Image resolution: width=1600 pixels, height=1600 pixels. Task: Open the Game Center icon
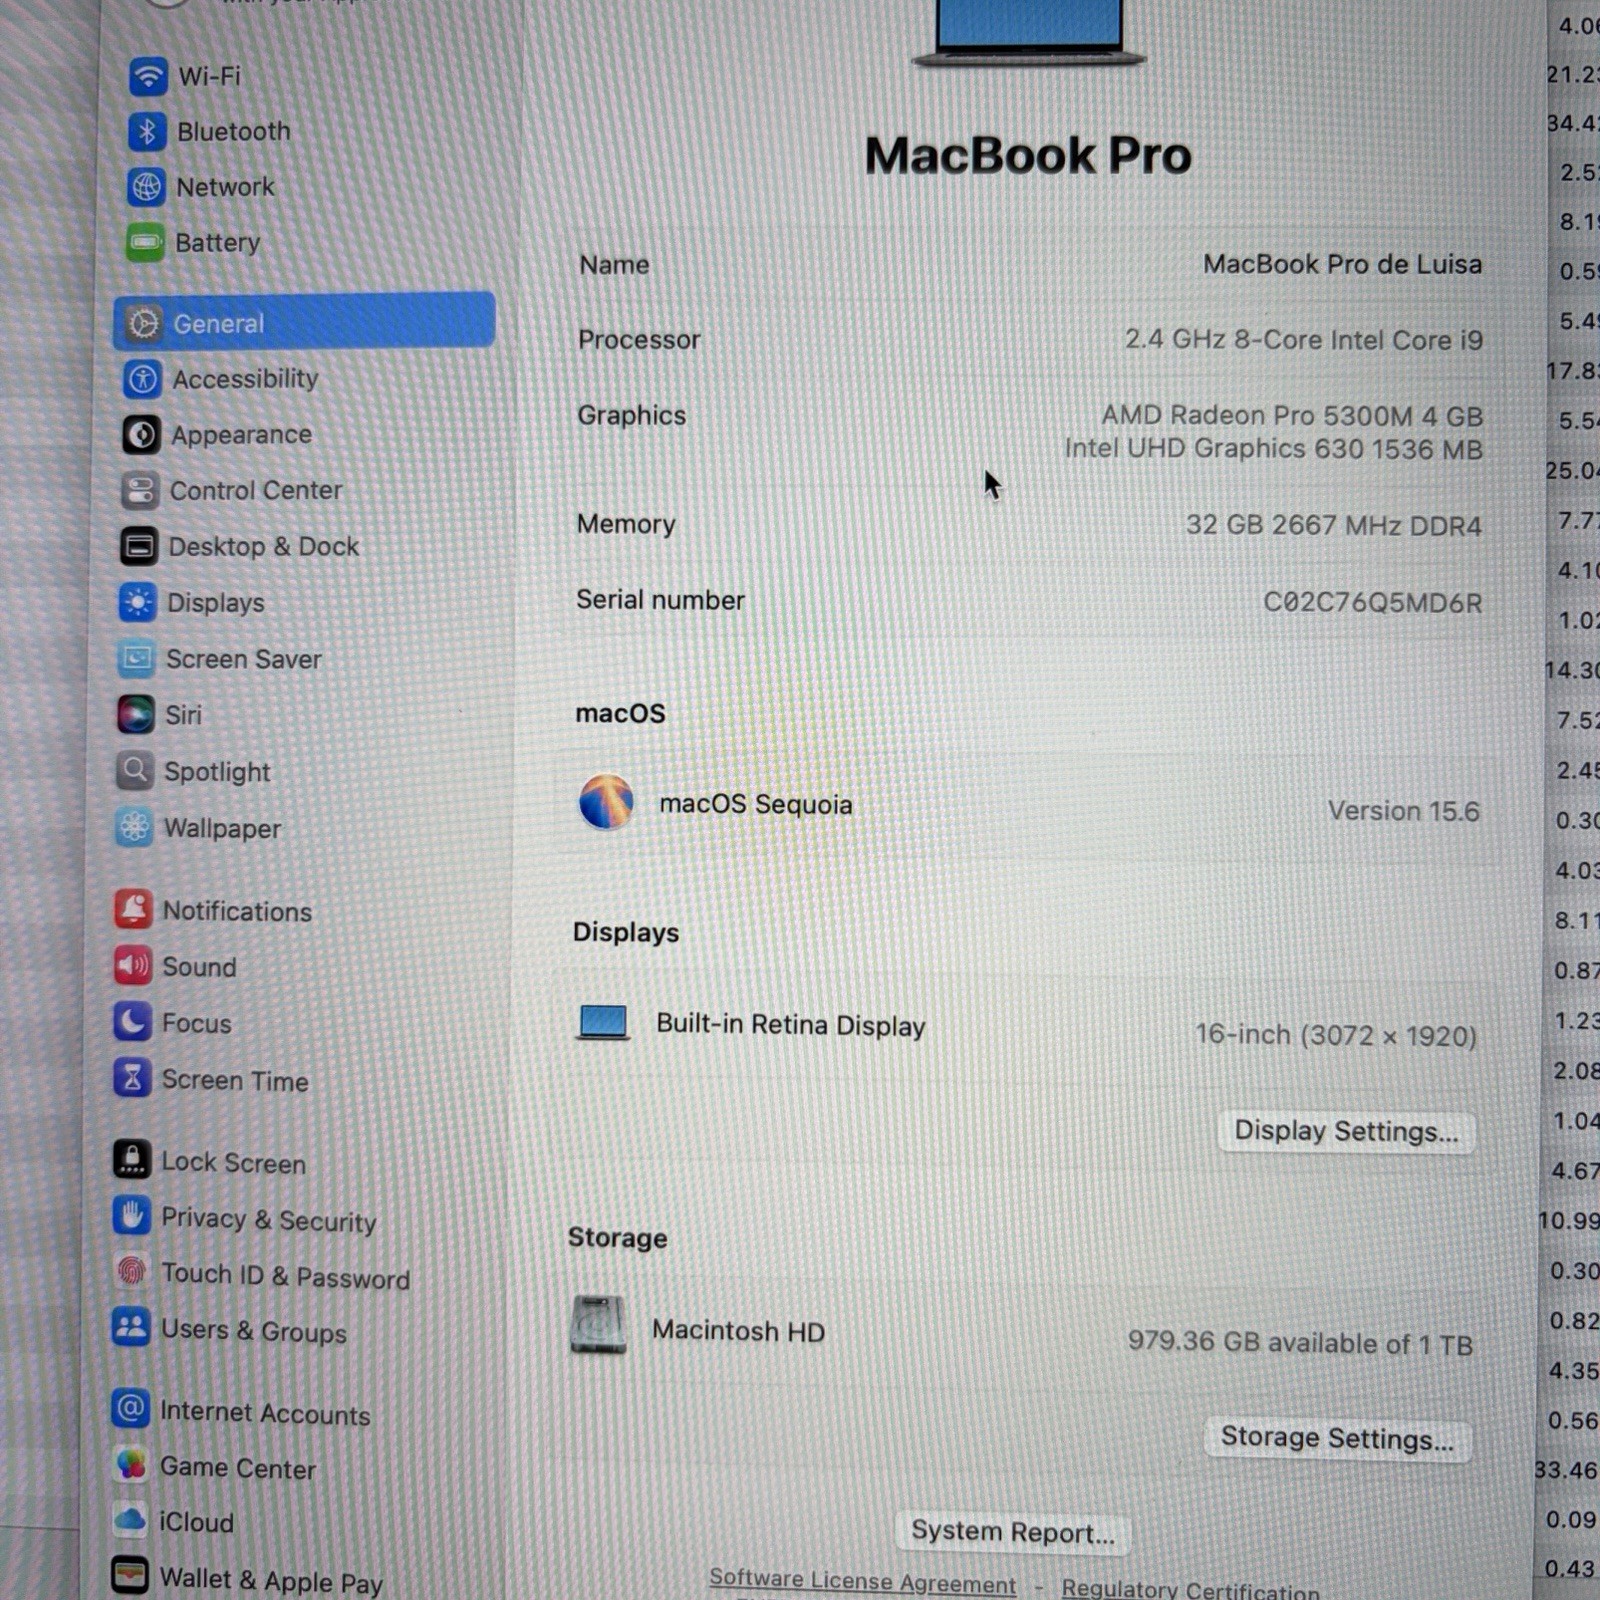point(130,1465)
